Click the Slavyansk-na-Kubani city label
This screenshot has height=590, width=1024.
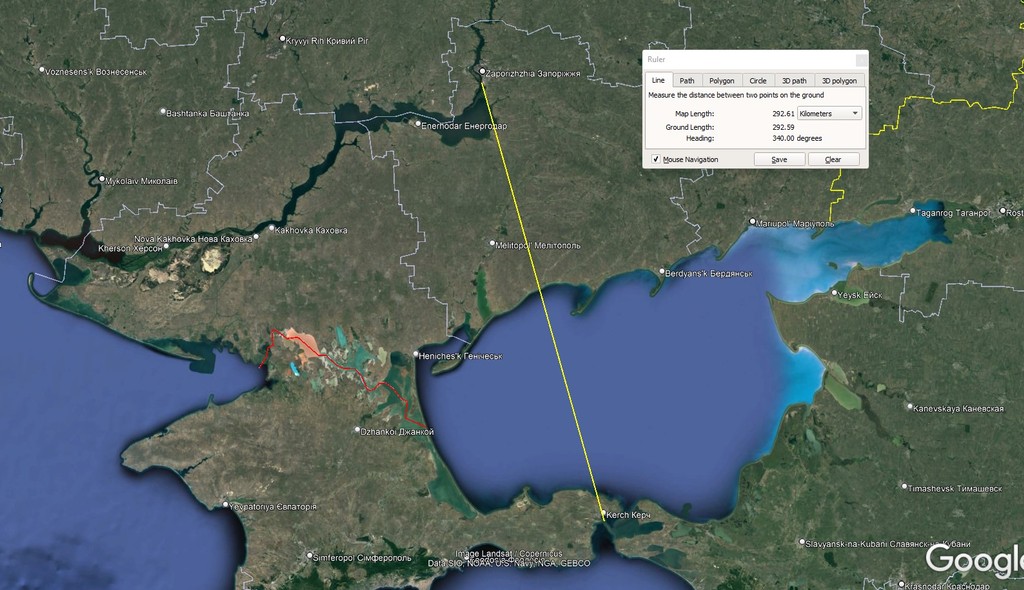pos(888,544)
